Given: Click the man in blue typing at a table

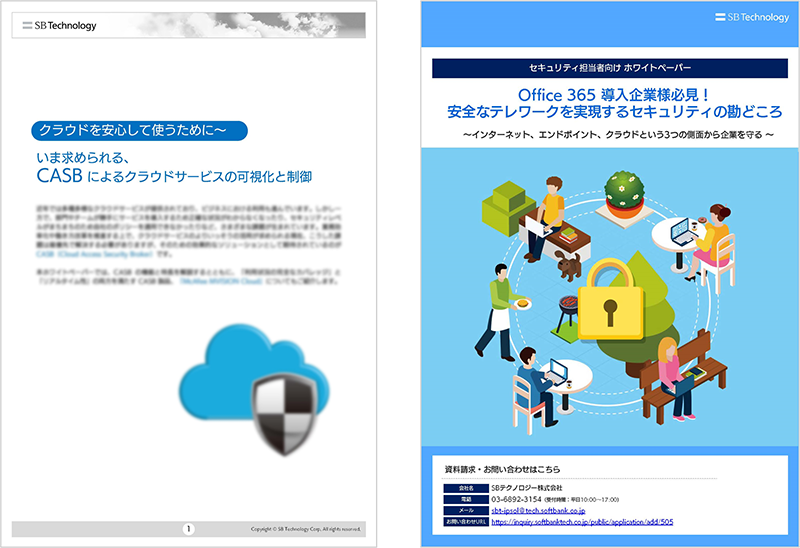Looking at the screenshot, I should [537, 385].
